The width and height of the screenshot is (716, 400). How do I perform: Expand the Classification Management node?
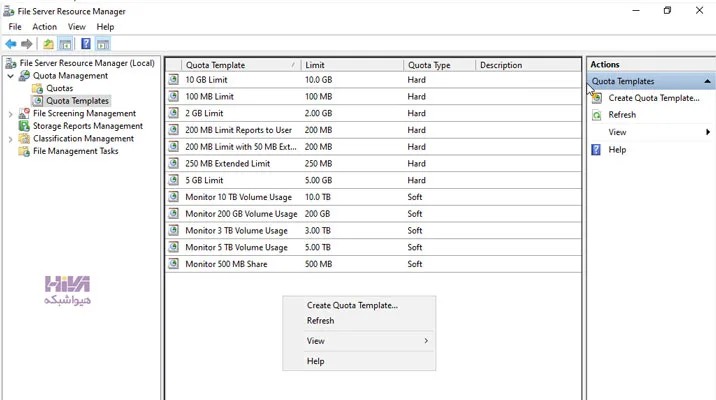point(11,139)
